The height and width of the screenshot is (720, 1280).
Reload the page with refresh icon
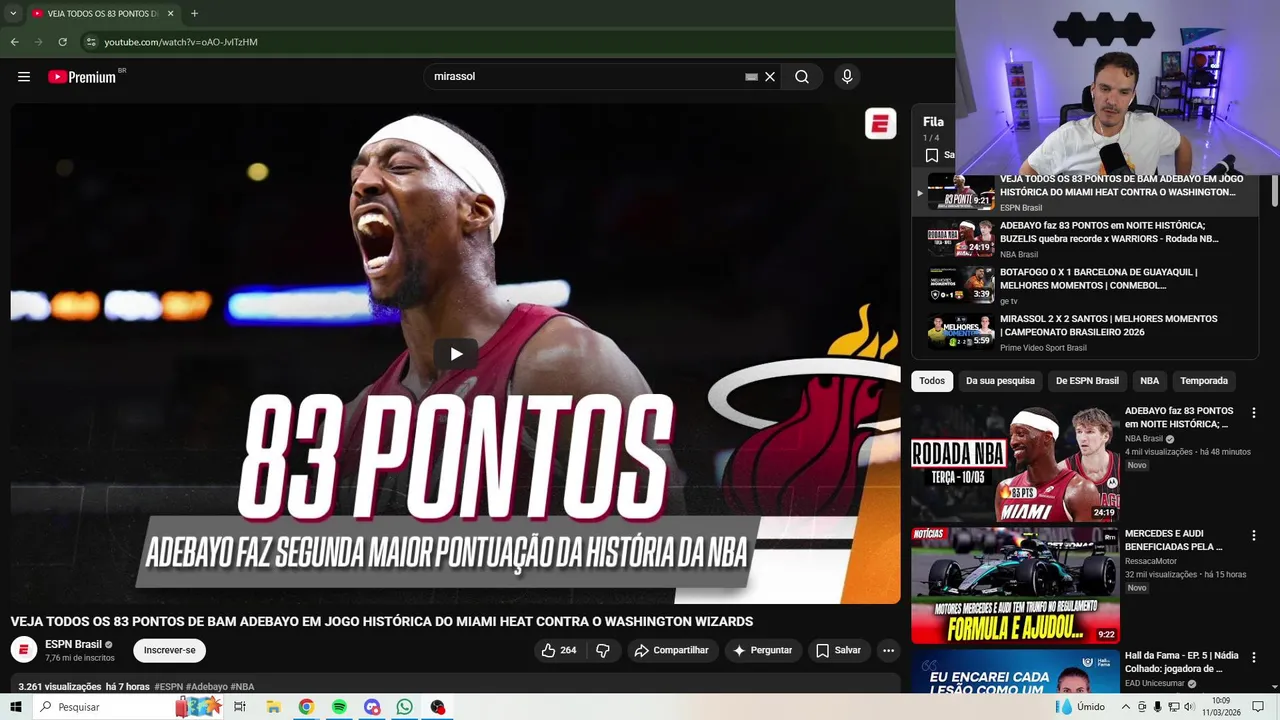point(62,42)
